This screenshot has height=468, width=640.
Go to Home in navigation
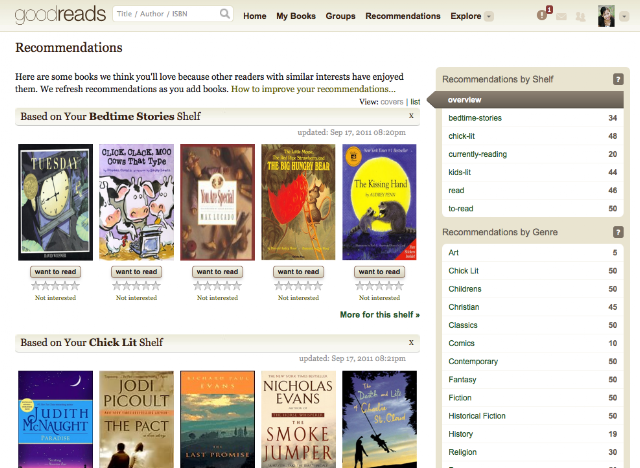click(255, 16)
